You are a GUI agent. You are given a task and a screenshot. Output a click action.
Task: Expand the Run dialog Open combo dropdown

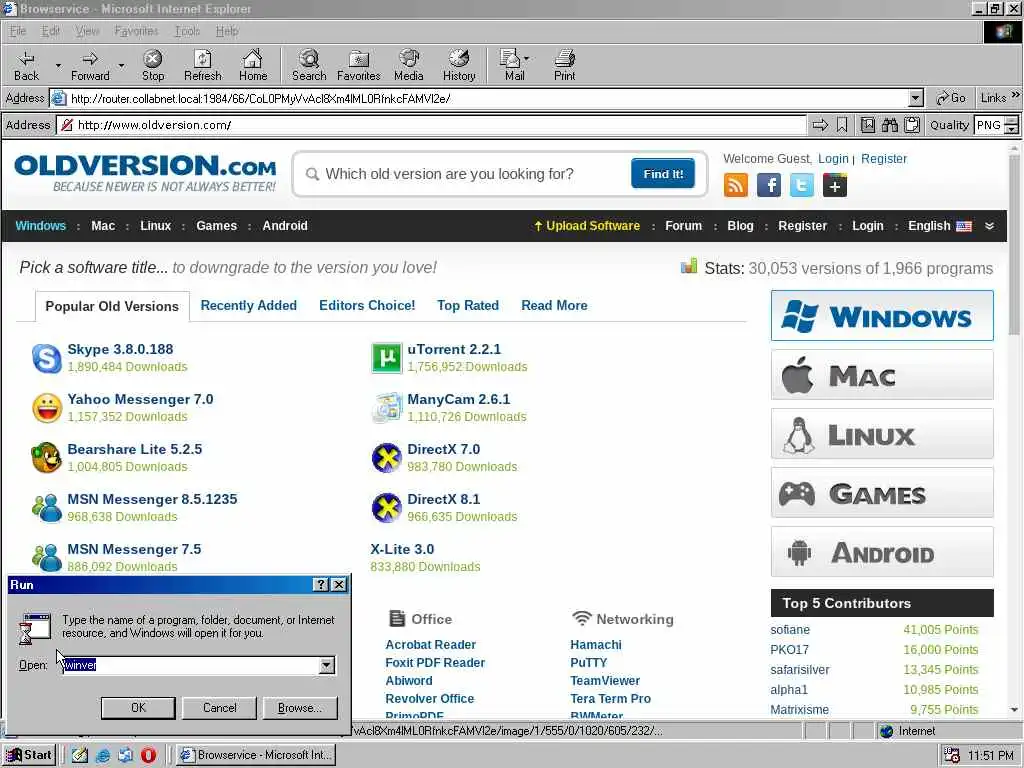(x=327, y=665)
